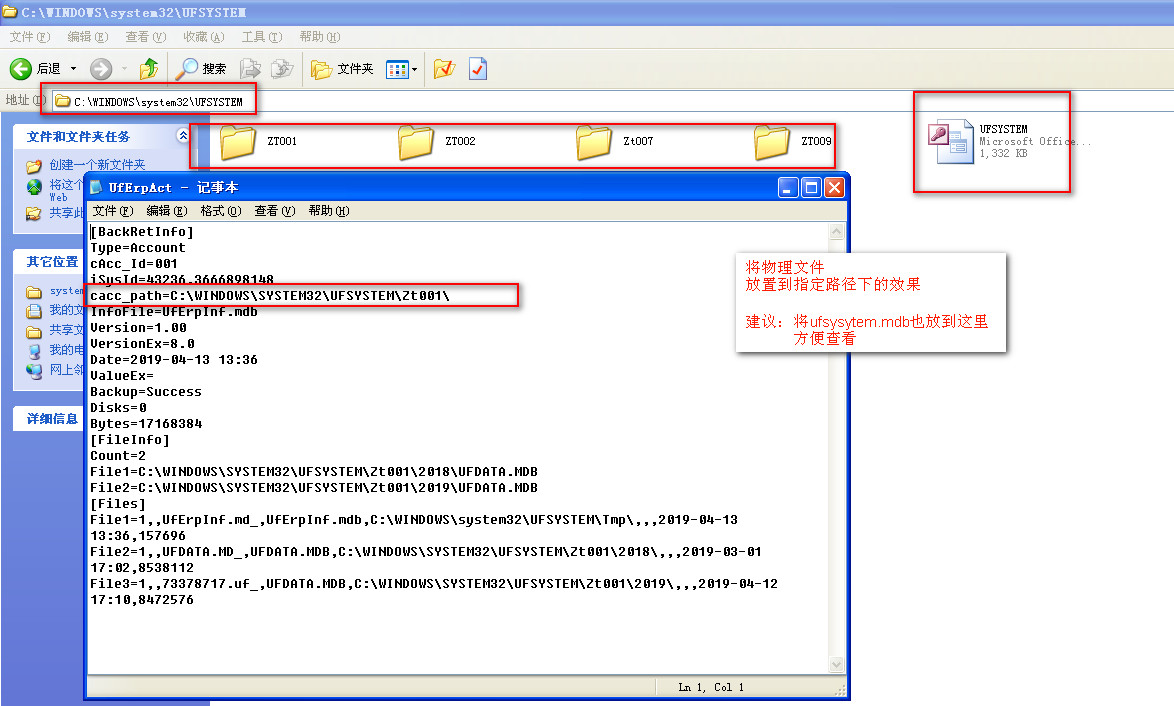This screenshot has height=706, width=1174.
Task: Select the ZT002 folder
Action: click(x=416, y=142)
